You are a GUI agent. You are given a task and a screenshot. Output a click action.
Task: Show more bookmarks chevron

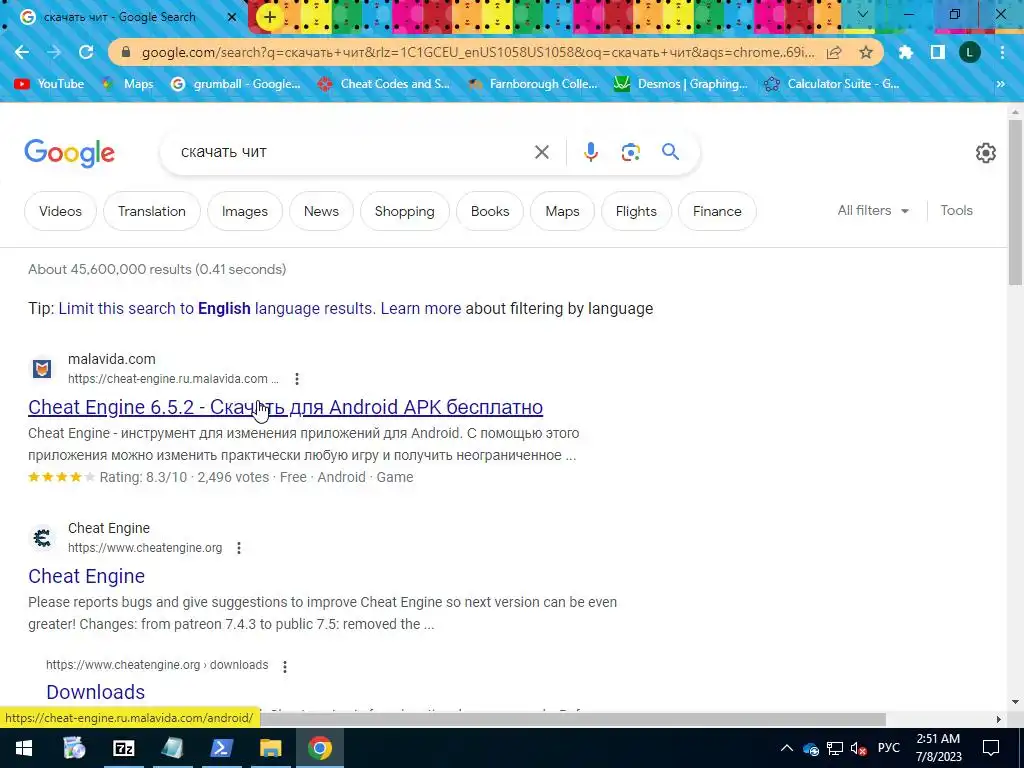[x=1000, y=84]
